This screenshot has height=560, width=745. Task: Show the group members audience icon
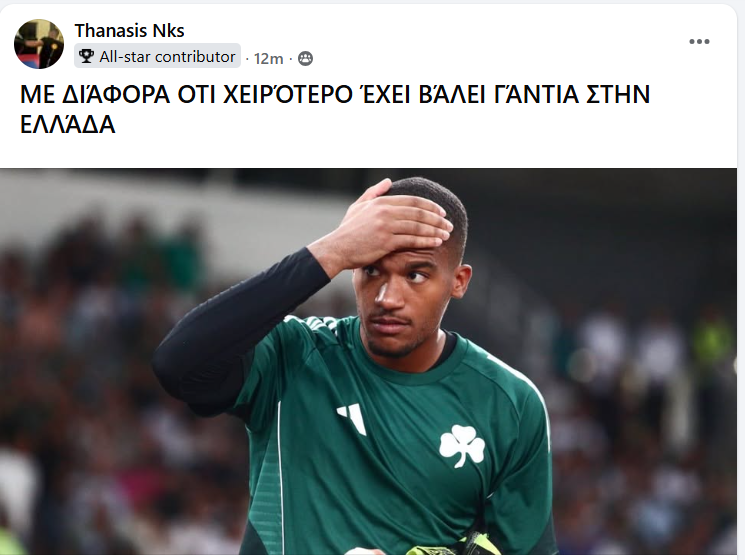(x=305, y=58)
